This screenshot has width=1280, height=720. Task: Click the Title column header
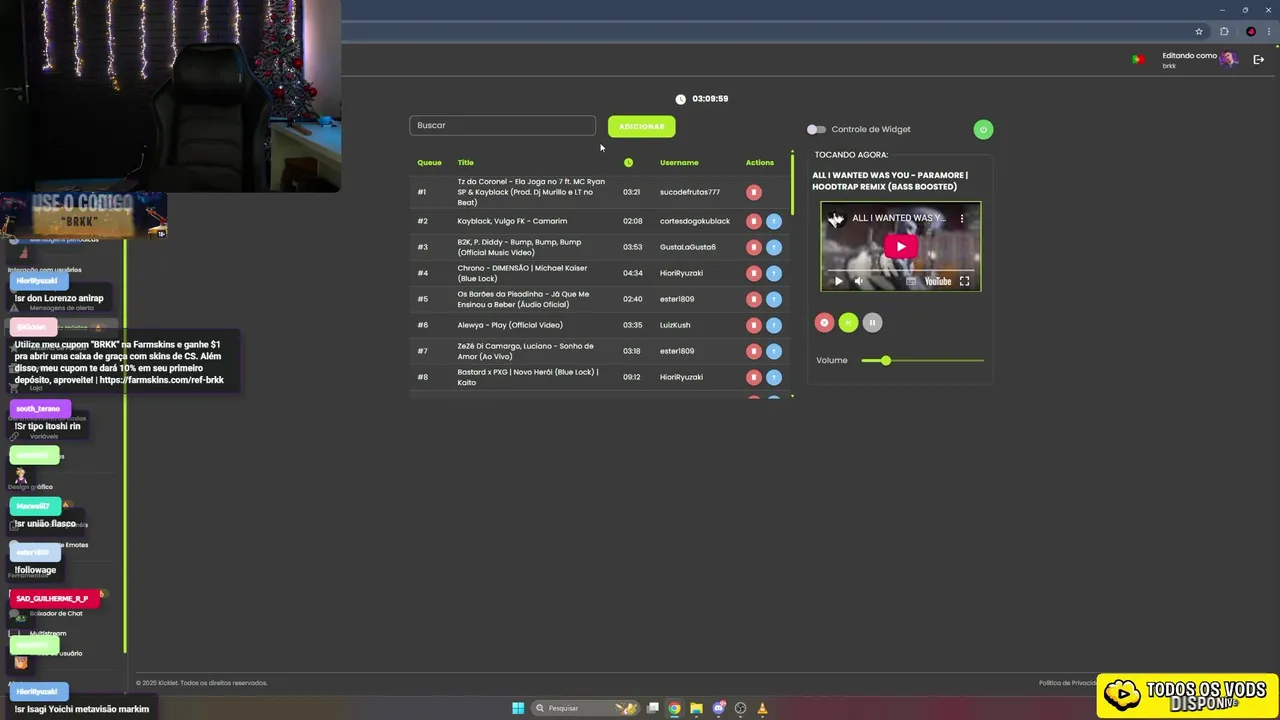coord(465,162)
